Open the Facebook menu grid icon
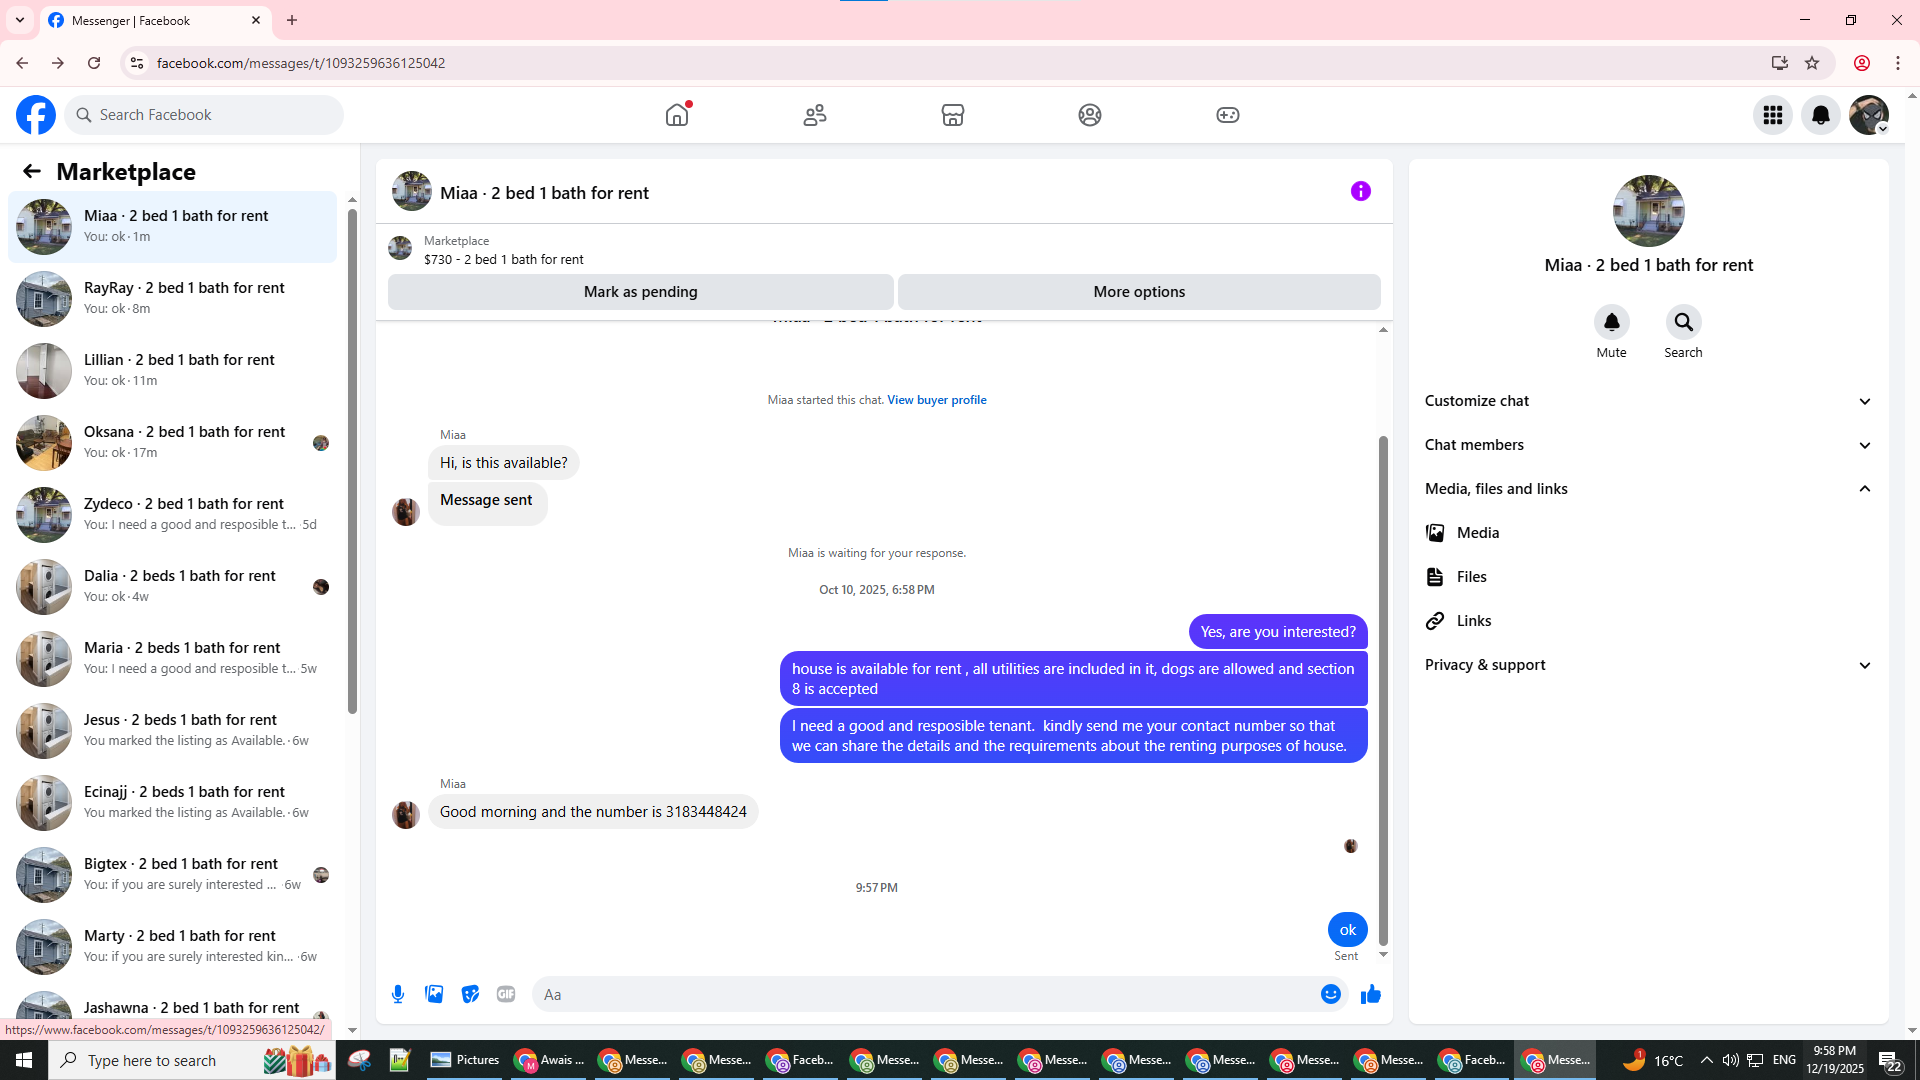The height and width of the screenshot is (1080, 1920). (x=1772, y=115)
